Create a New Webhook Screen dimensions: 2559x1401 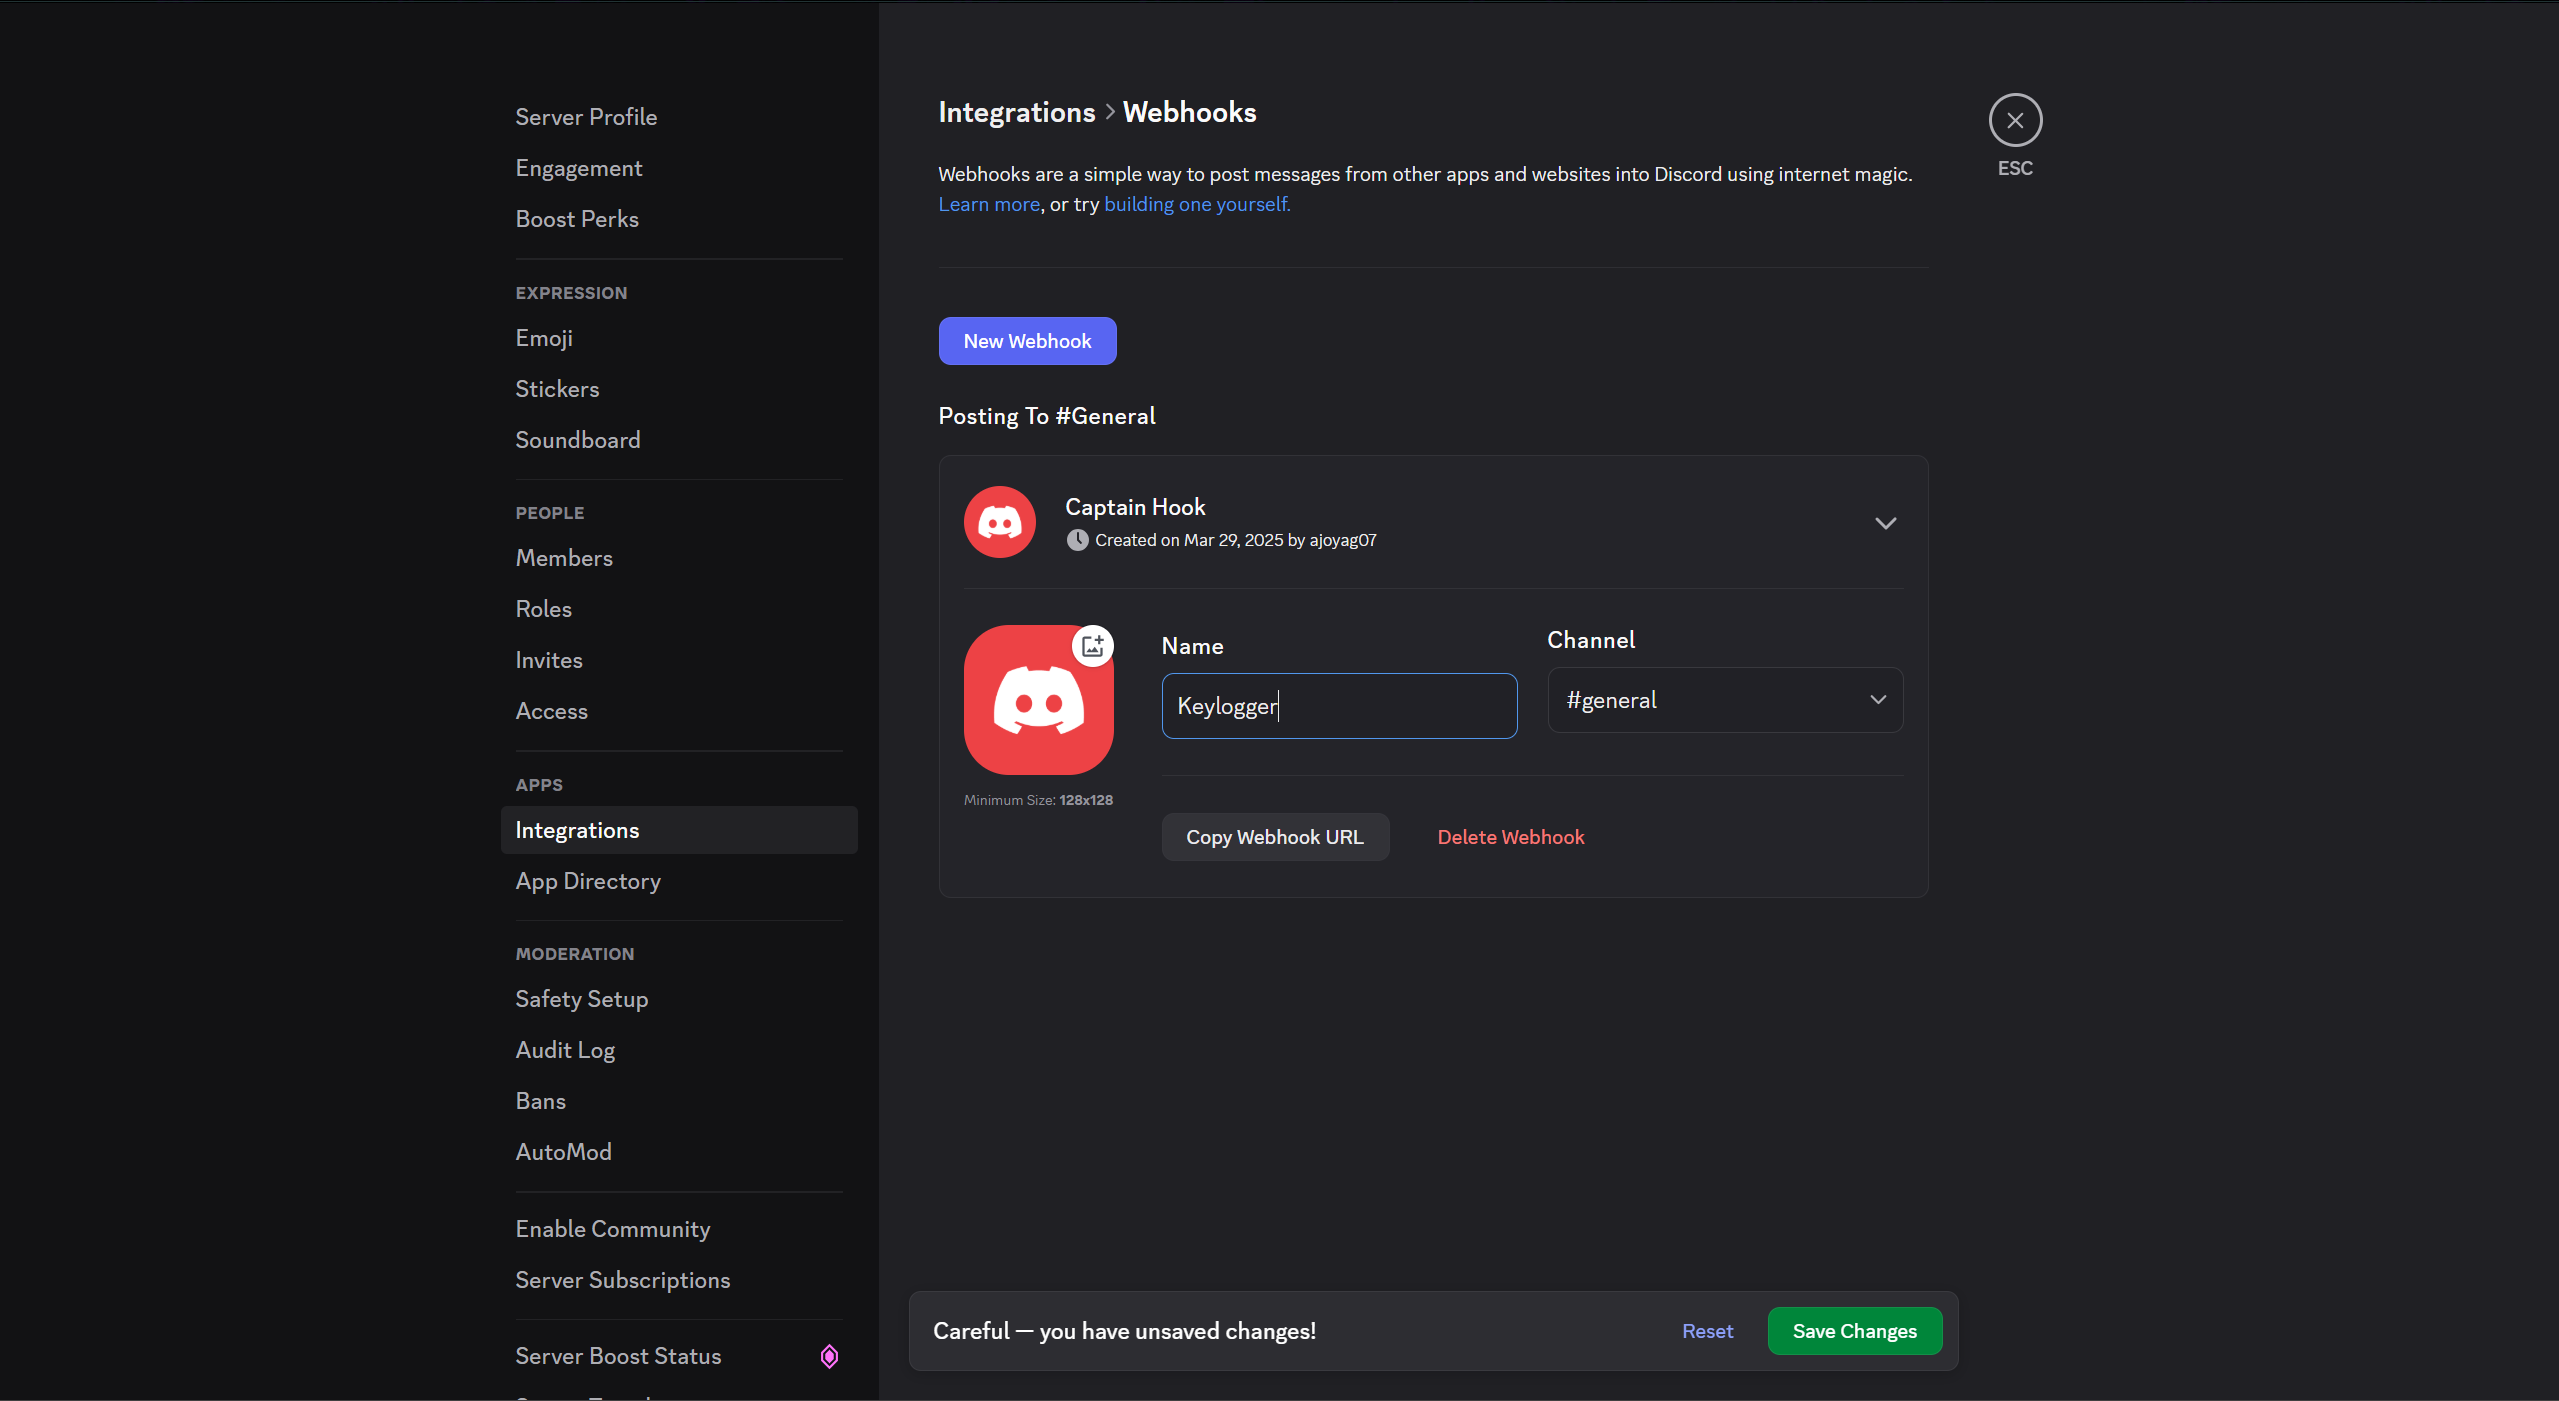click(1027, 341)
